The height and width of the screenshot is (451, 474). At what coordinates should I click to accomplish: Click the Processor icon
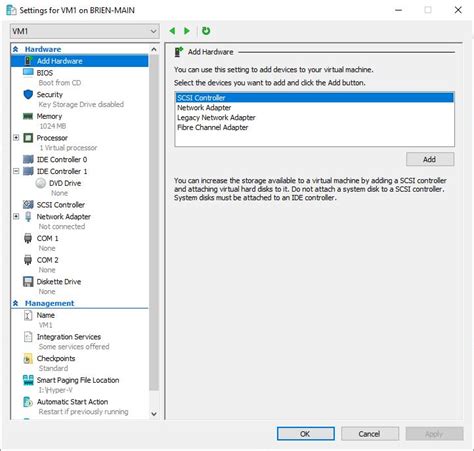[28, 138]
